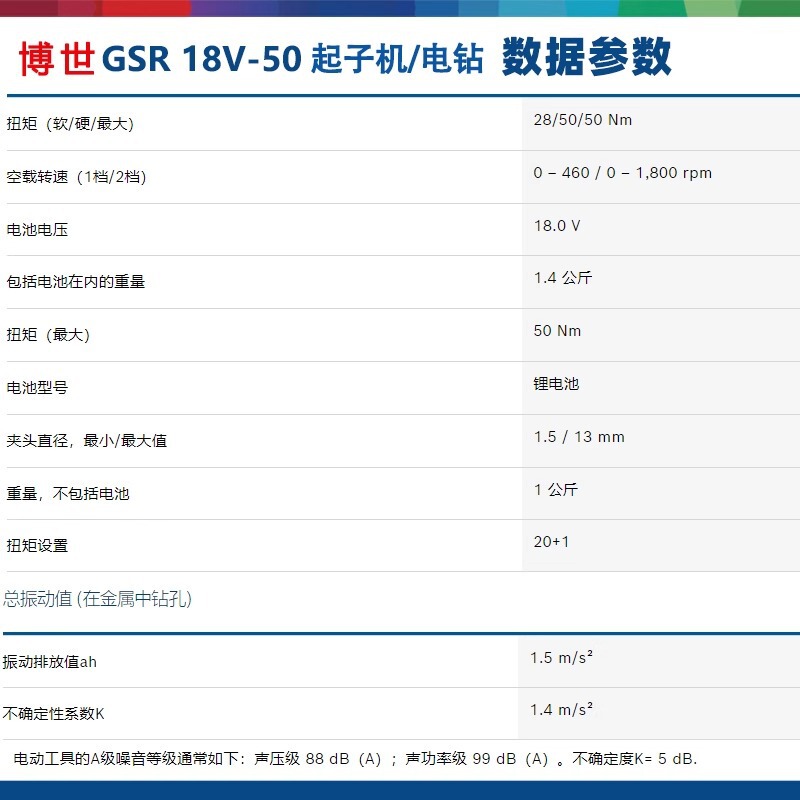Click the value 18.0 V

(557, 226)
